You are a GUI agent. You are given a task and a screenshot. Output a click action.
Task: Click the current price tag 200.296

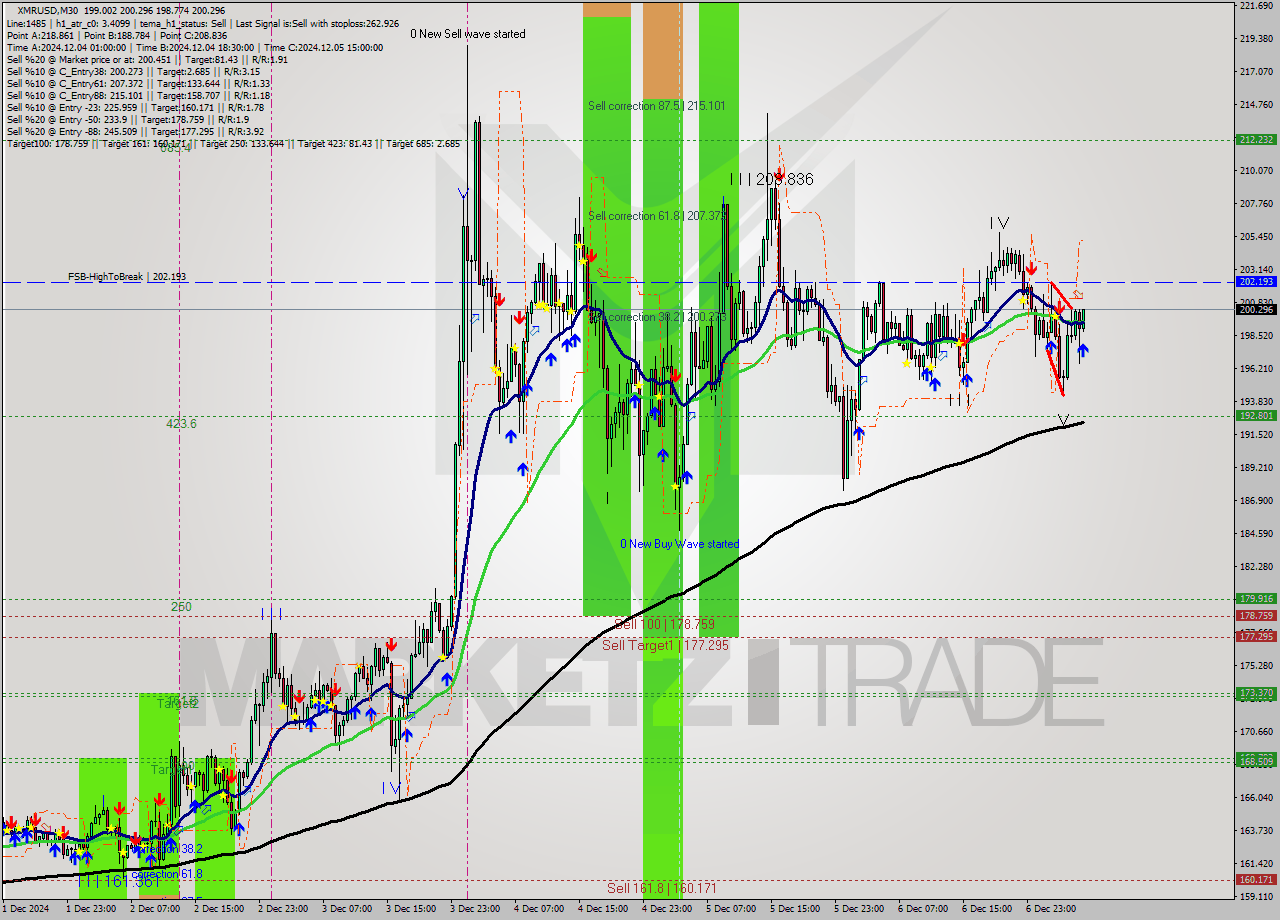(x=1257, y=309)
